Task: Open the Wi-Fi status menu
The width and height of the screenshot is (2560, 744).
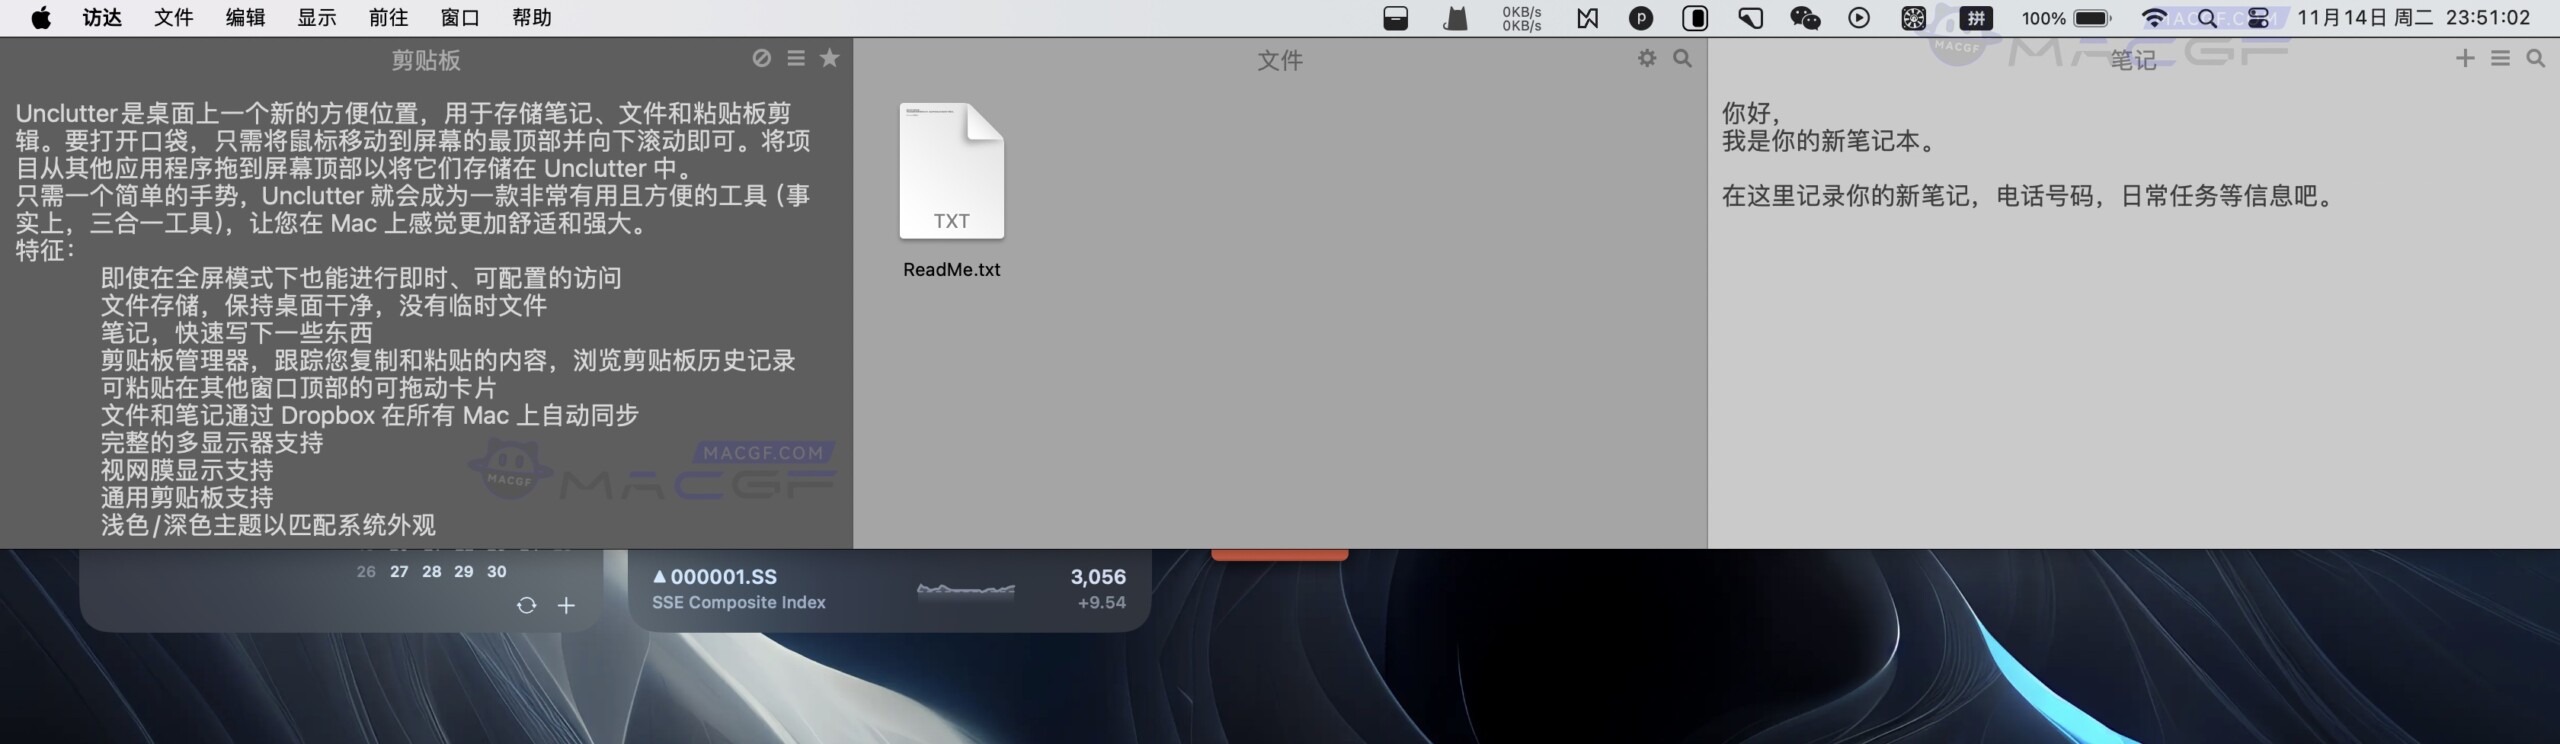Action: [x=2154, y=18]
